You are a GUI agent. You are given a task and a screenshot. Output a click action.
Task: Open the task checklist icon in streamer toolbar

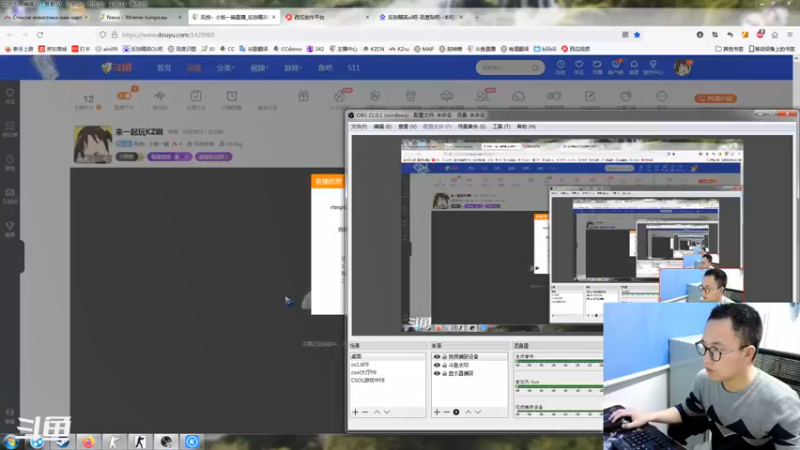(196, 96)
